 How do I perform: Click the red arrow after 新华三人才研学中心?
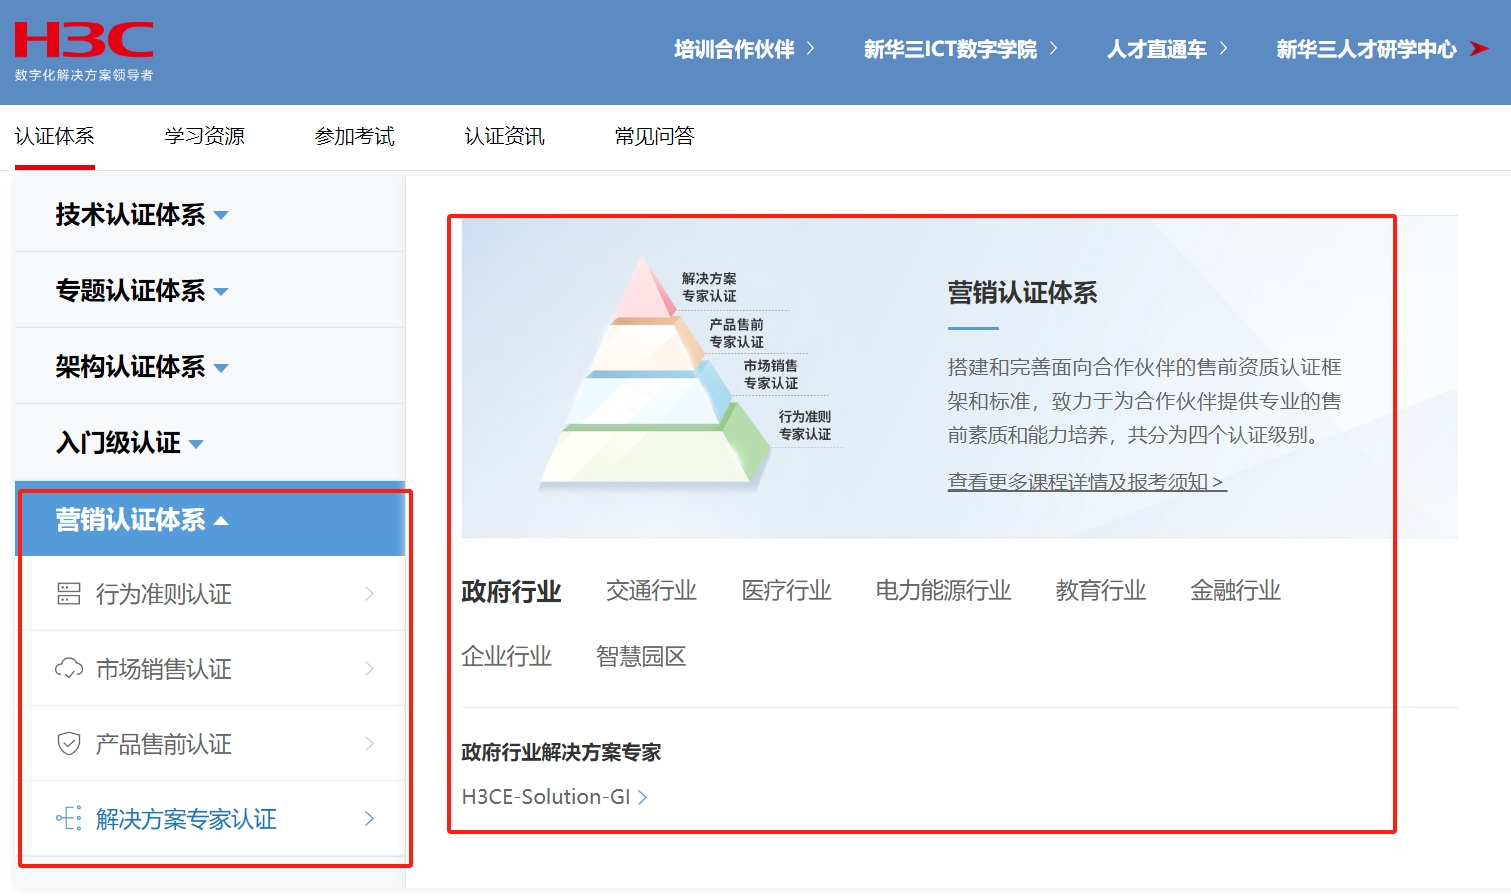(x=1479, y=49)
